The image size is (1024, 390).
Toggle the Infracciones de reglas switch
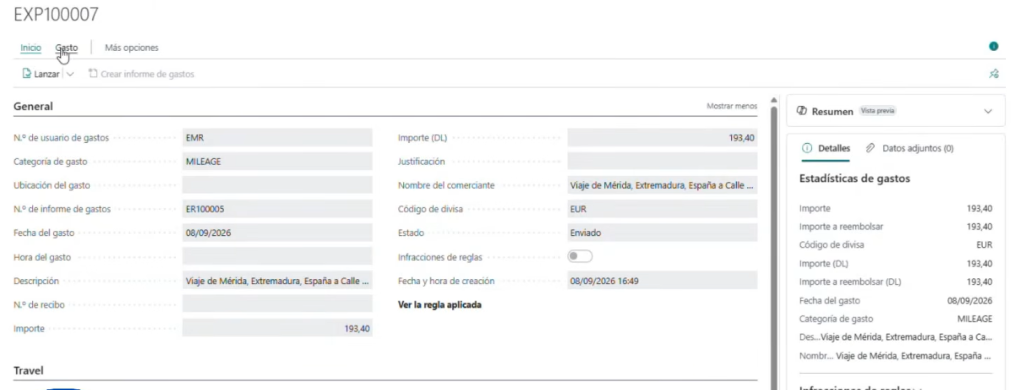580,257
